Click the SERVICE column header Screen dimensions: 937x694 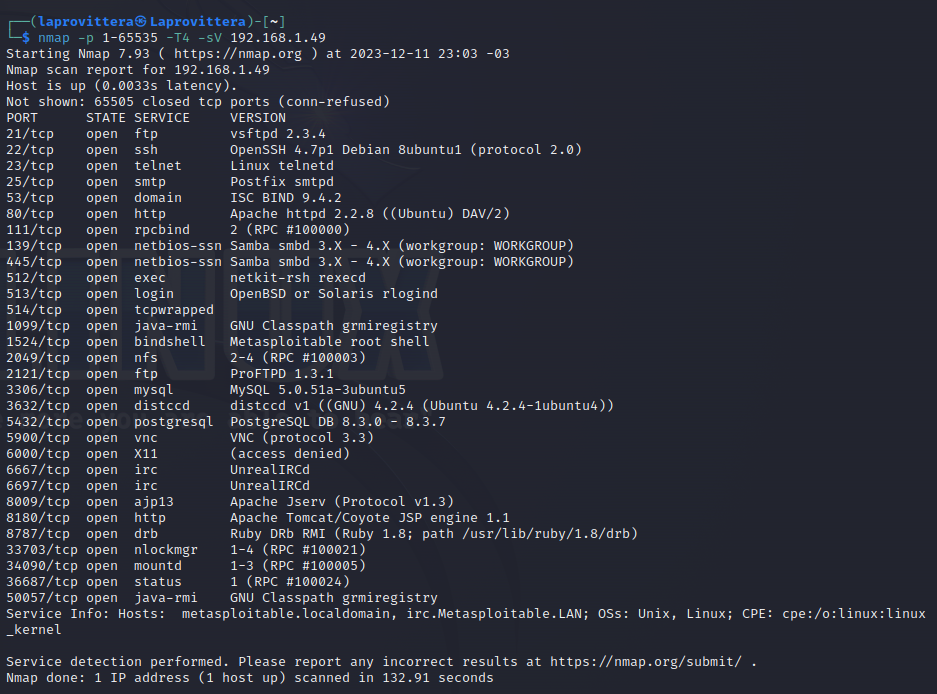pos(162,118)
